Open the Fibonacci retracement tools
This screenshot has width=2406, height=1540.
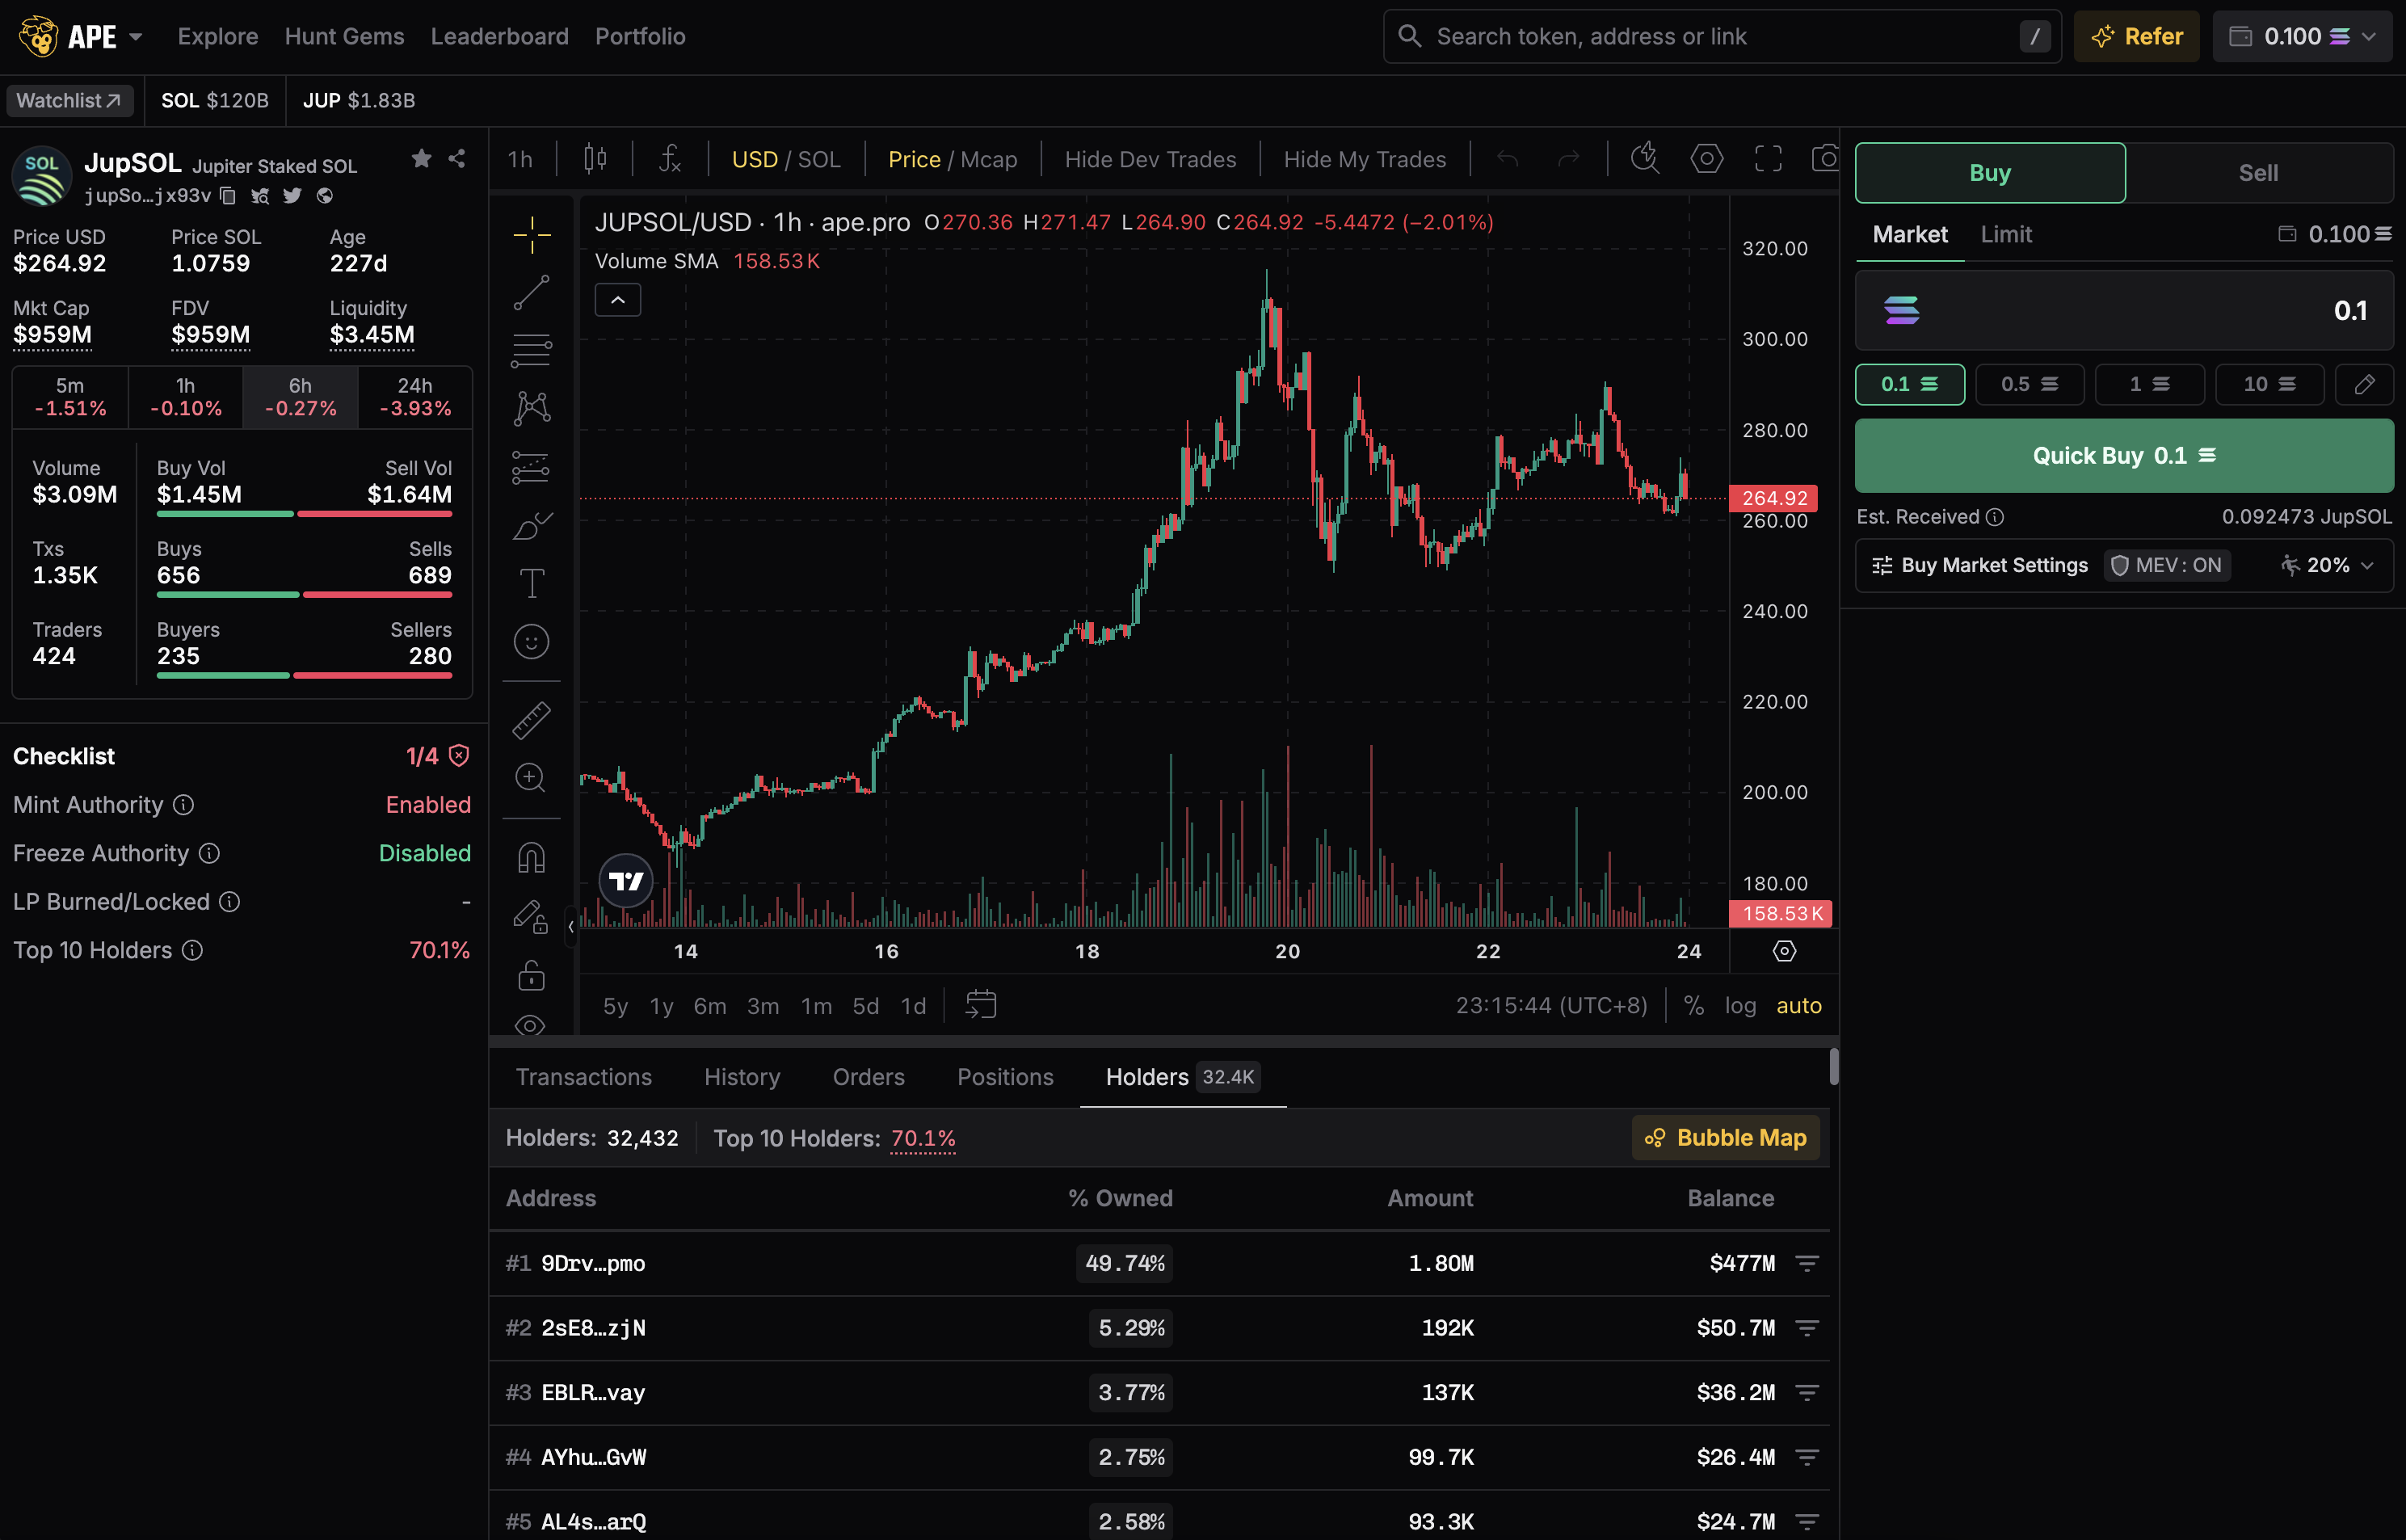click(x=531, y=350)
